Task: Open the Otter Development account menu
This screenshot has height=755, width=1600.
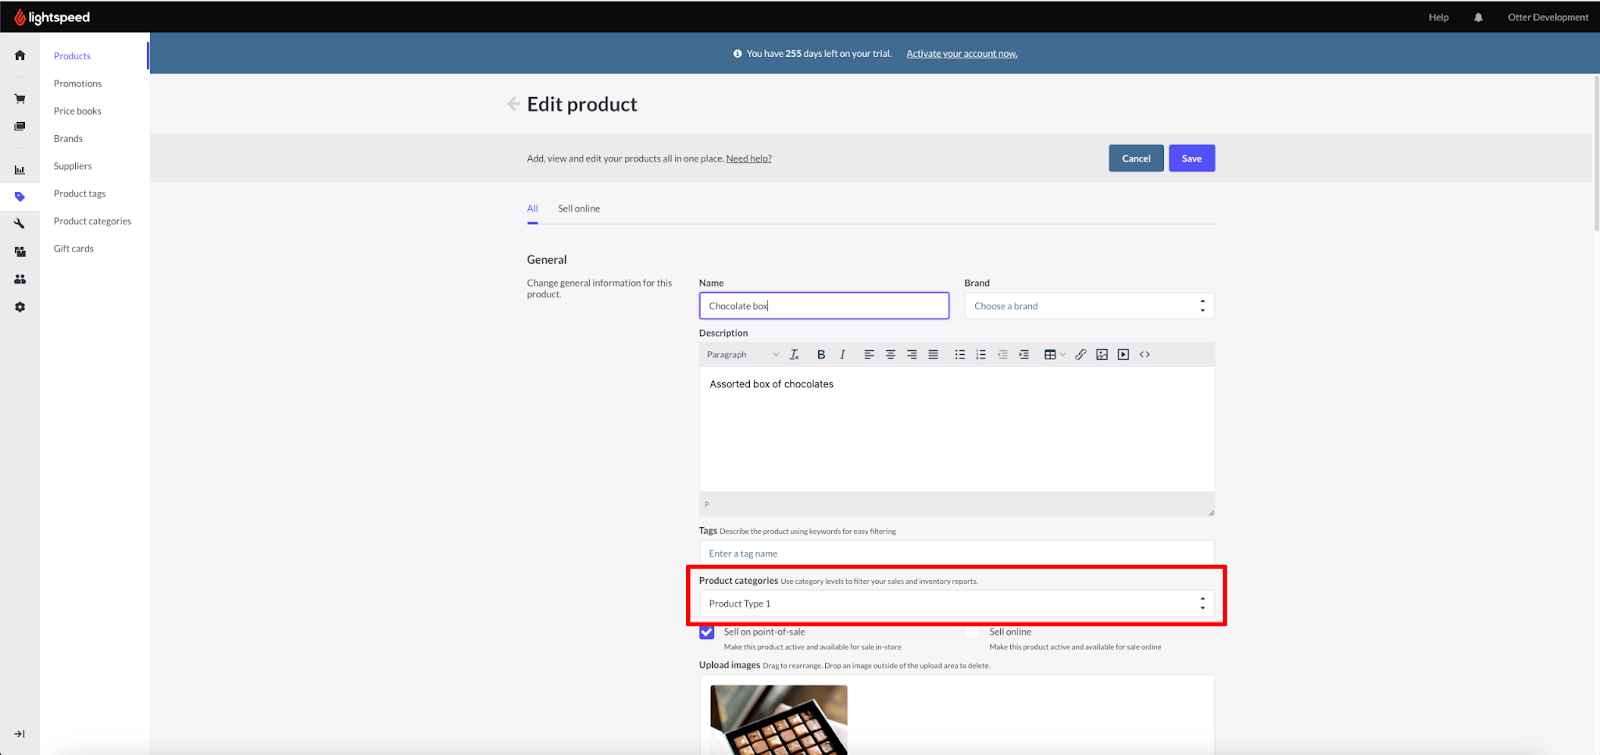Action: pos(1548,17)
